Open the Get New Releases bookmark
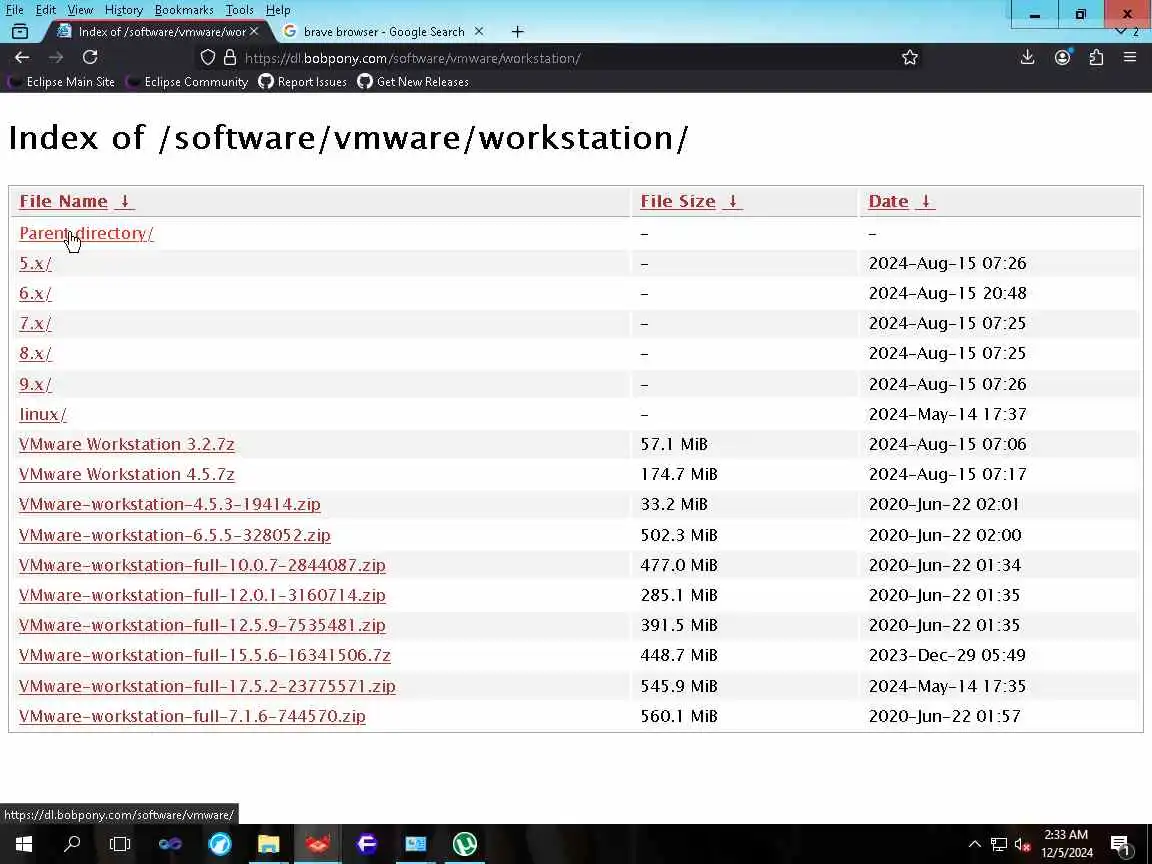Viewport: 1152px width, 864px height. pos(413,82)
